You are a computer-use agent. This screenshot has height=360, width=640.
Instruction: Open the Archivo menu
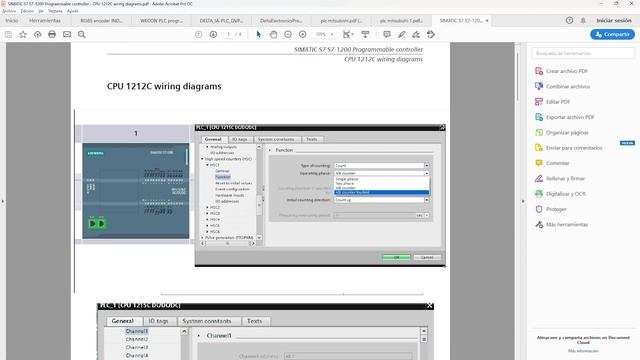point(9,11)
